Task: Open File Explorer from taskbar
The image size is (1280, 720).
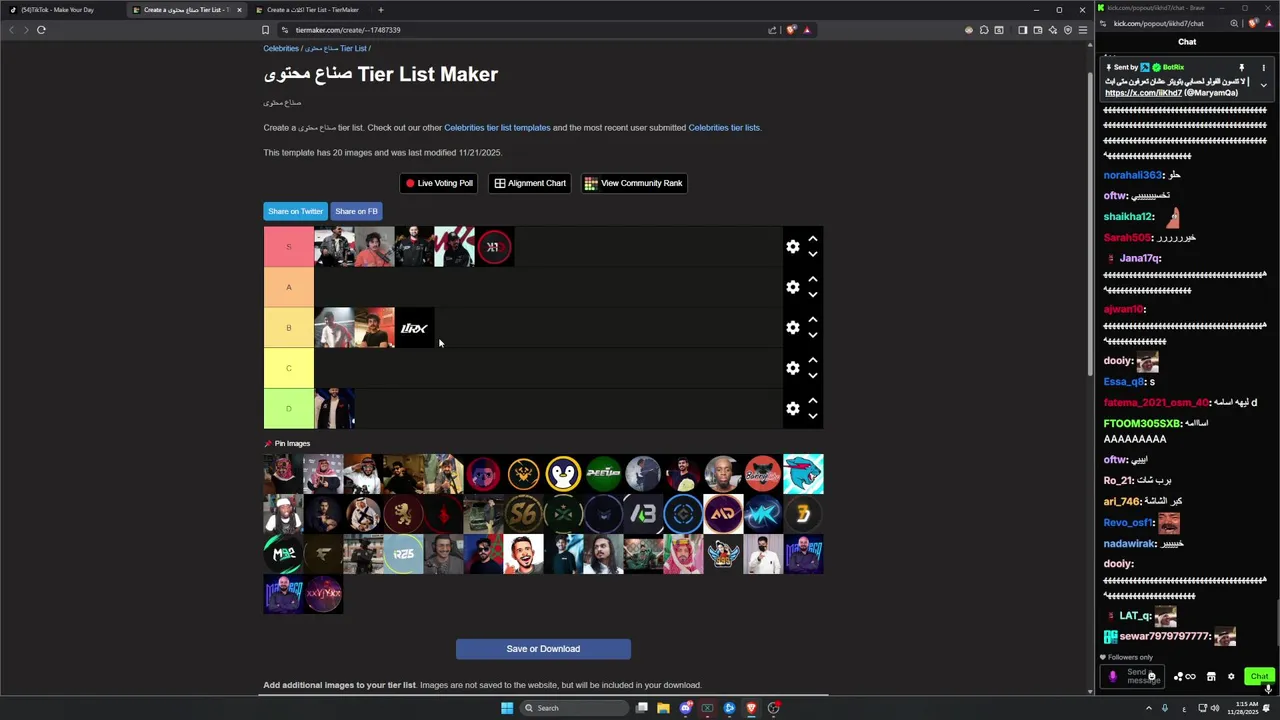Action: coord(663,708)
